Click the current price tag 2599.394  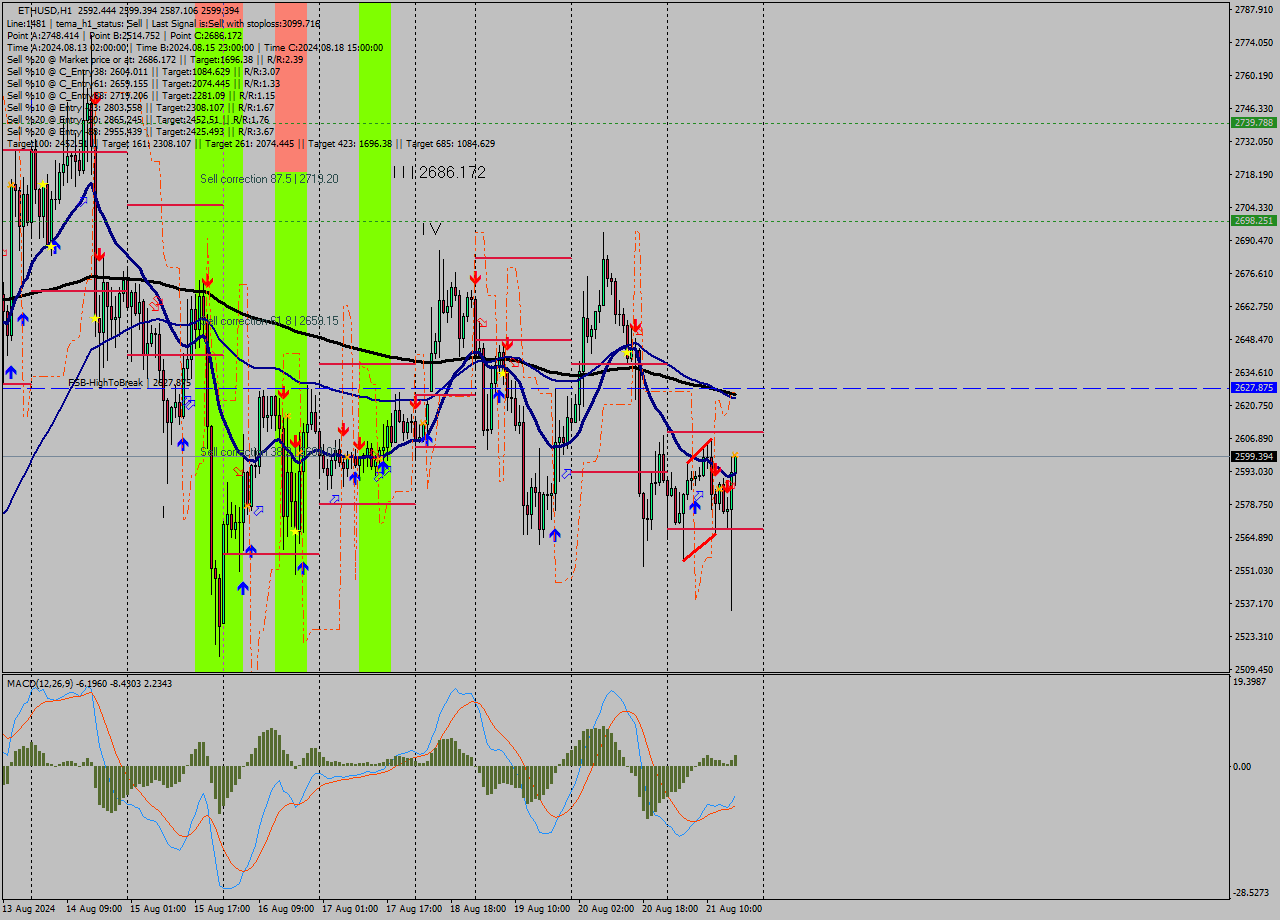click(x=1254, y=456)
